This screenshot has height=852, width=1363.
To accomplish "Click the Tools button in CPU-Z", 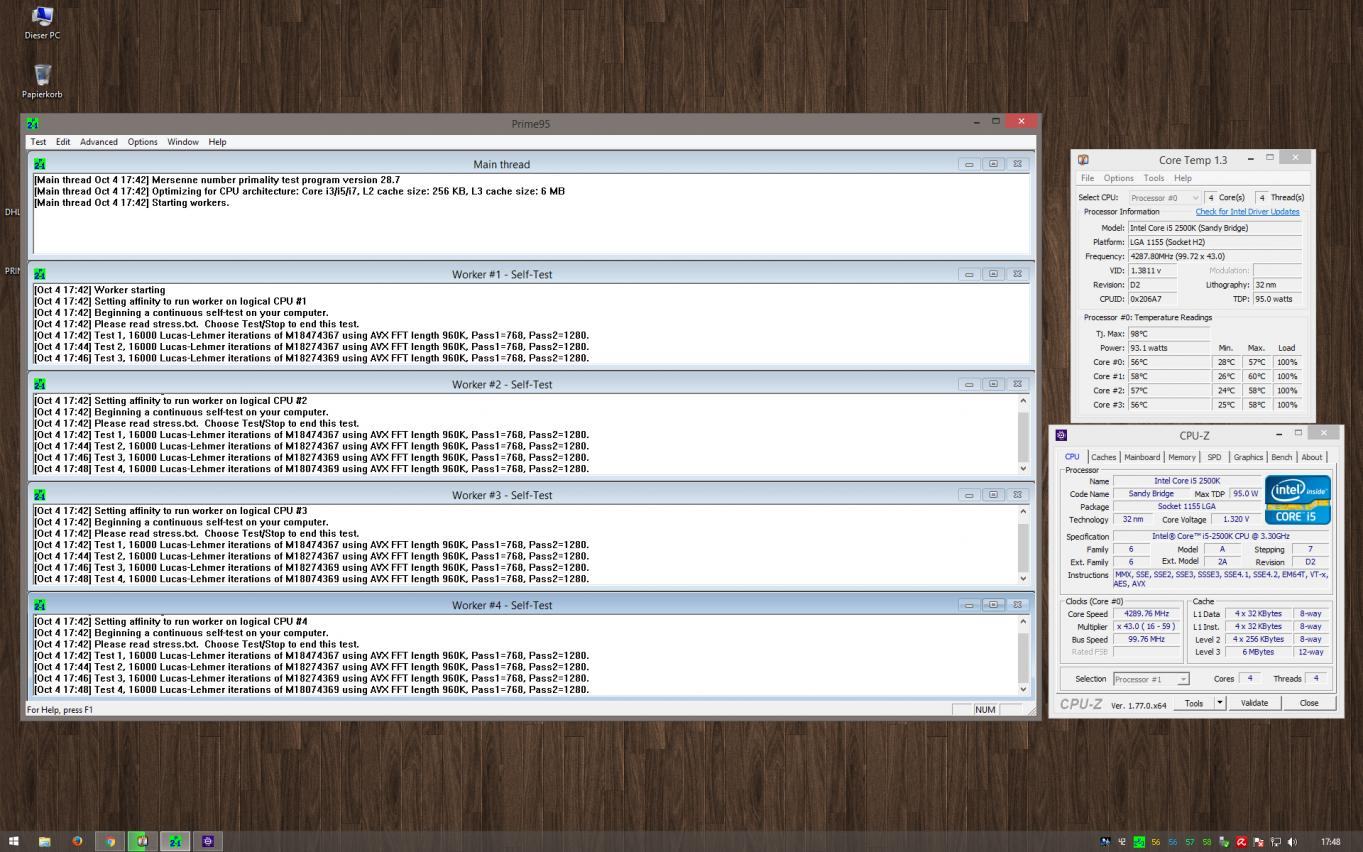I will point(1194,703).
